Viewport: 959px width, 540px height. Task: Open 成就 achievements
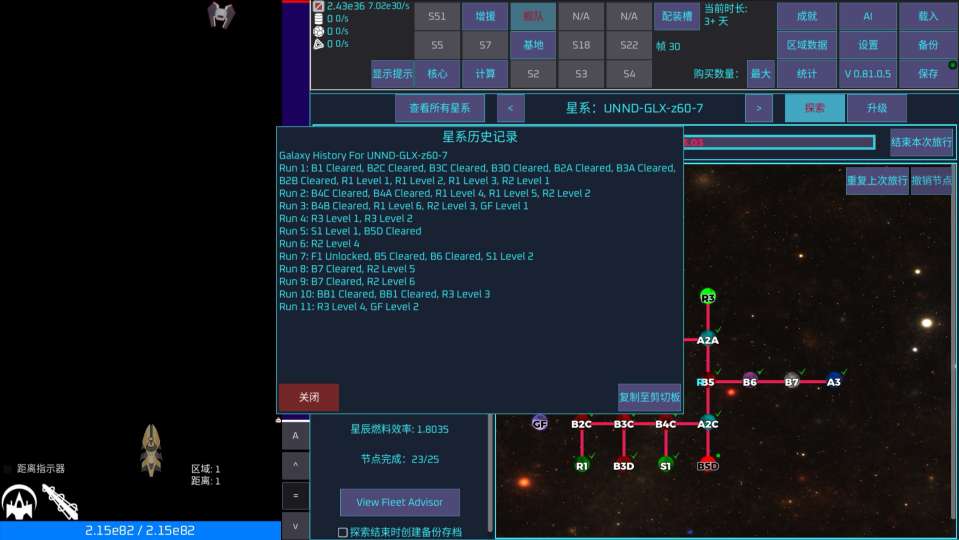(x=807, y=17)
